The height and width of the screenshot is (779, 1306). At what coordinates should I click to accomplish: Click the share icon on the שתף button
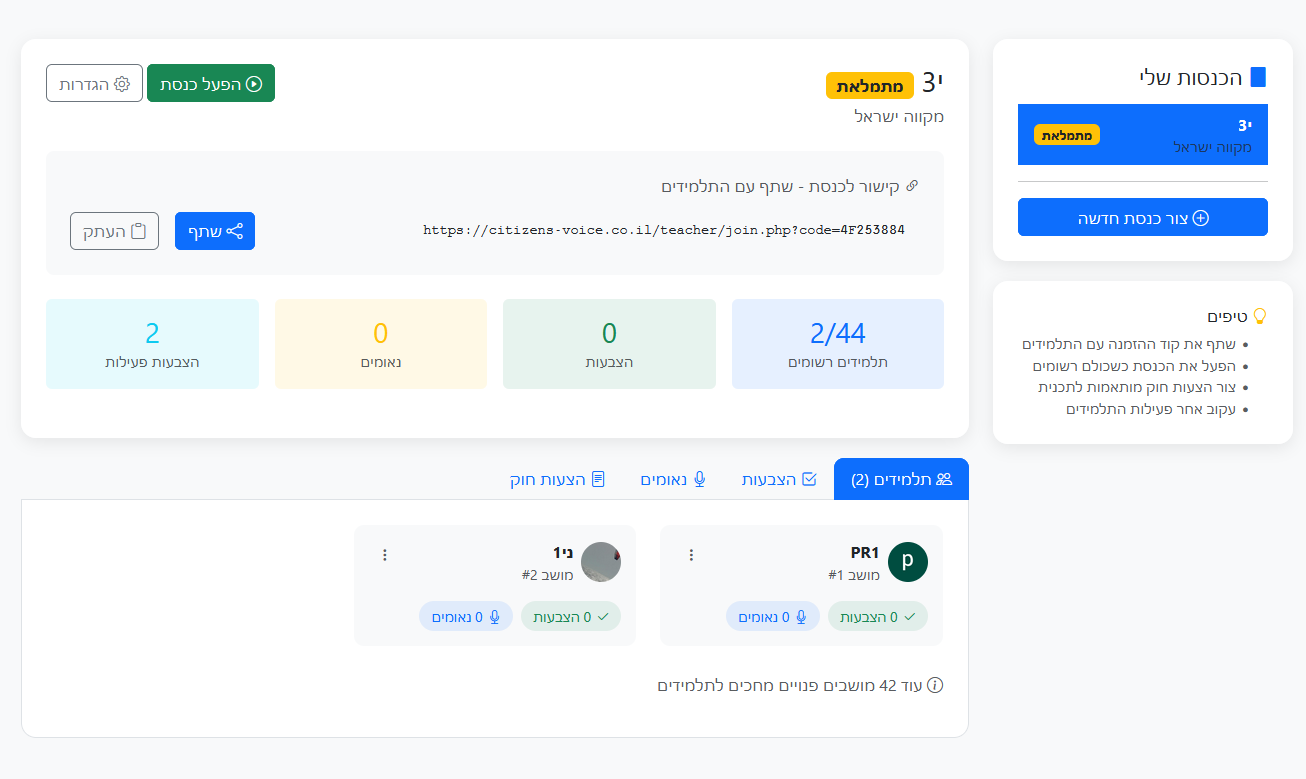click(x=234, y=230)
